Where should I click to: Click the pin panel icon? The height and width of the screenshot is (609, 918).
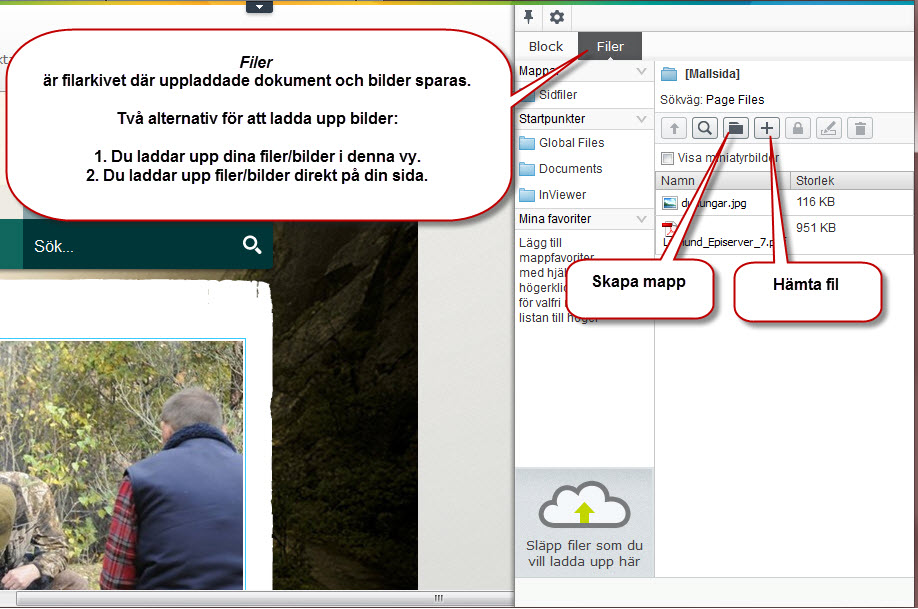click(x=529, y=17)
